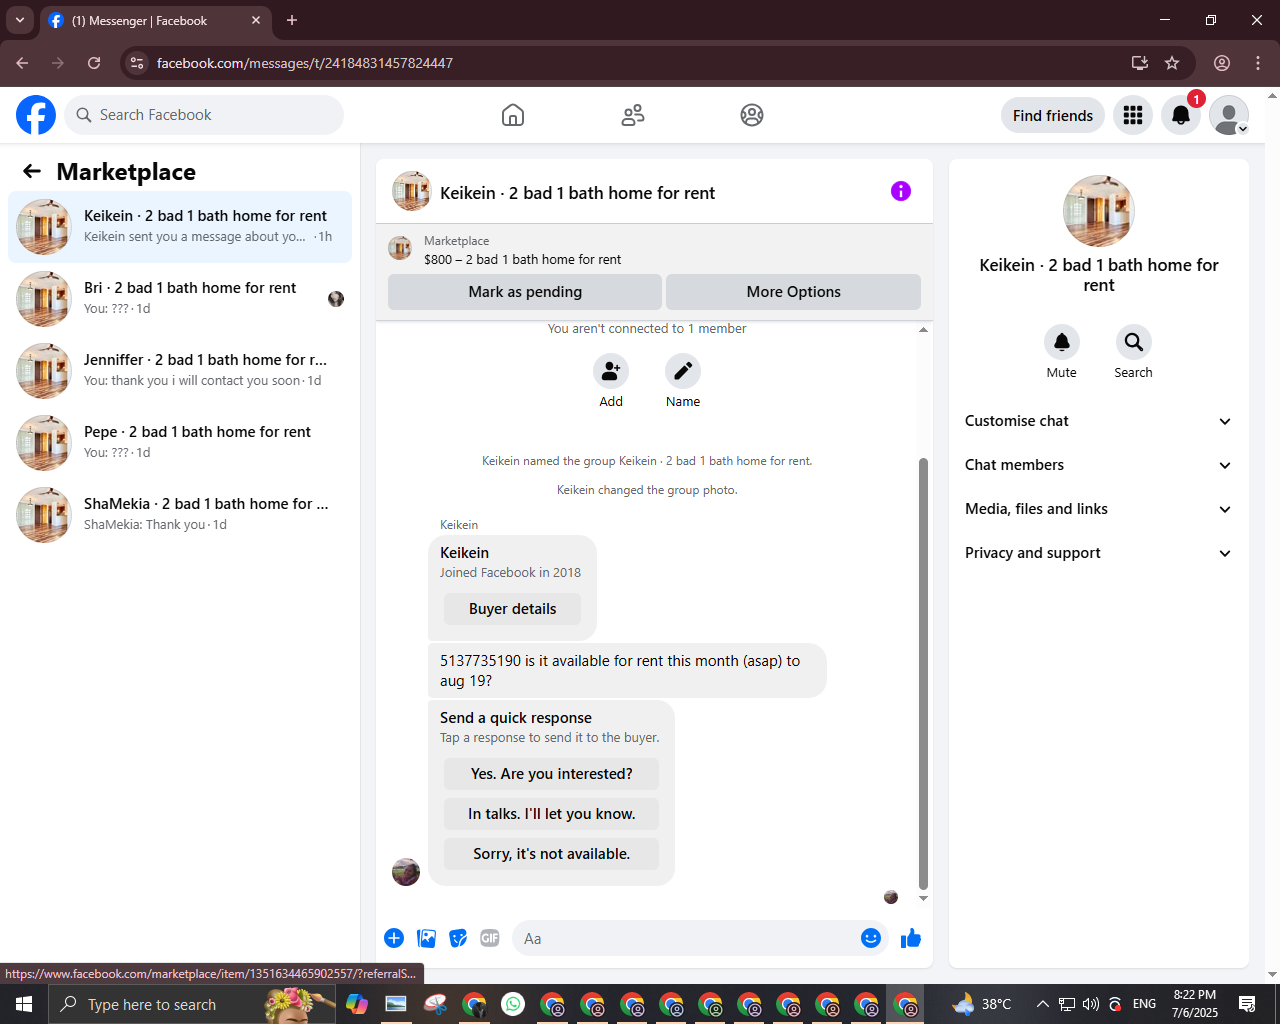Expand Media, files and links section
The height and width of the screenshot is (1024, 1280).
1098,509
